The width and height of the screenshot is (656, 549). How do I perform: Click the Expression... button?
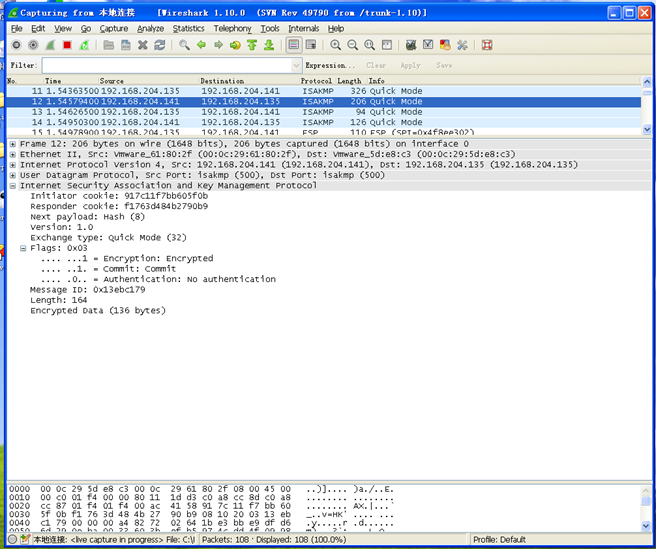click(330, 65)
